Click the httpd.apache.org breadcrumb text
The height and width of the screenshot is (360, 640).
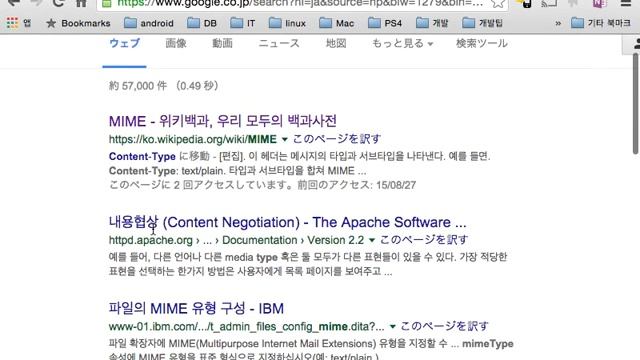point(151,240)
